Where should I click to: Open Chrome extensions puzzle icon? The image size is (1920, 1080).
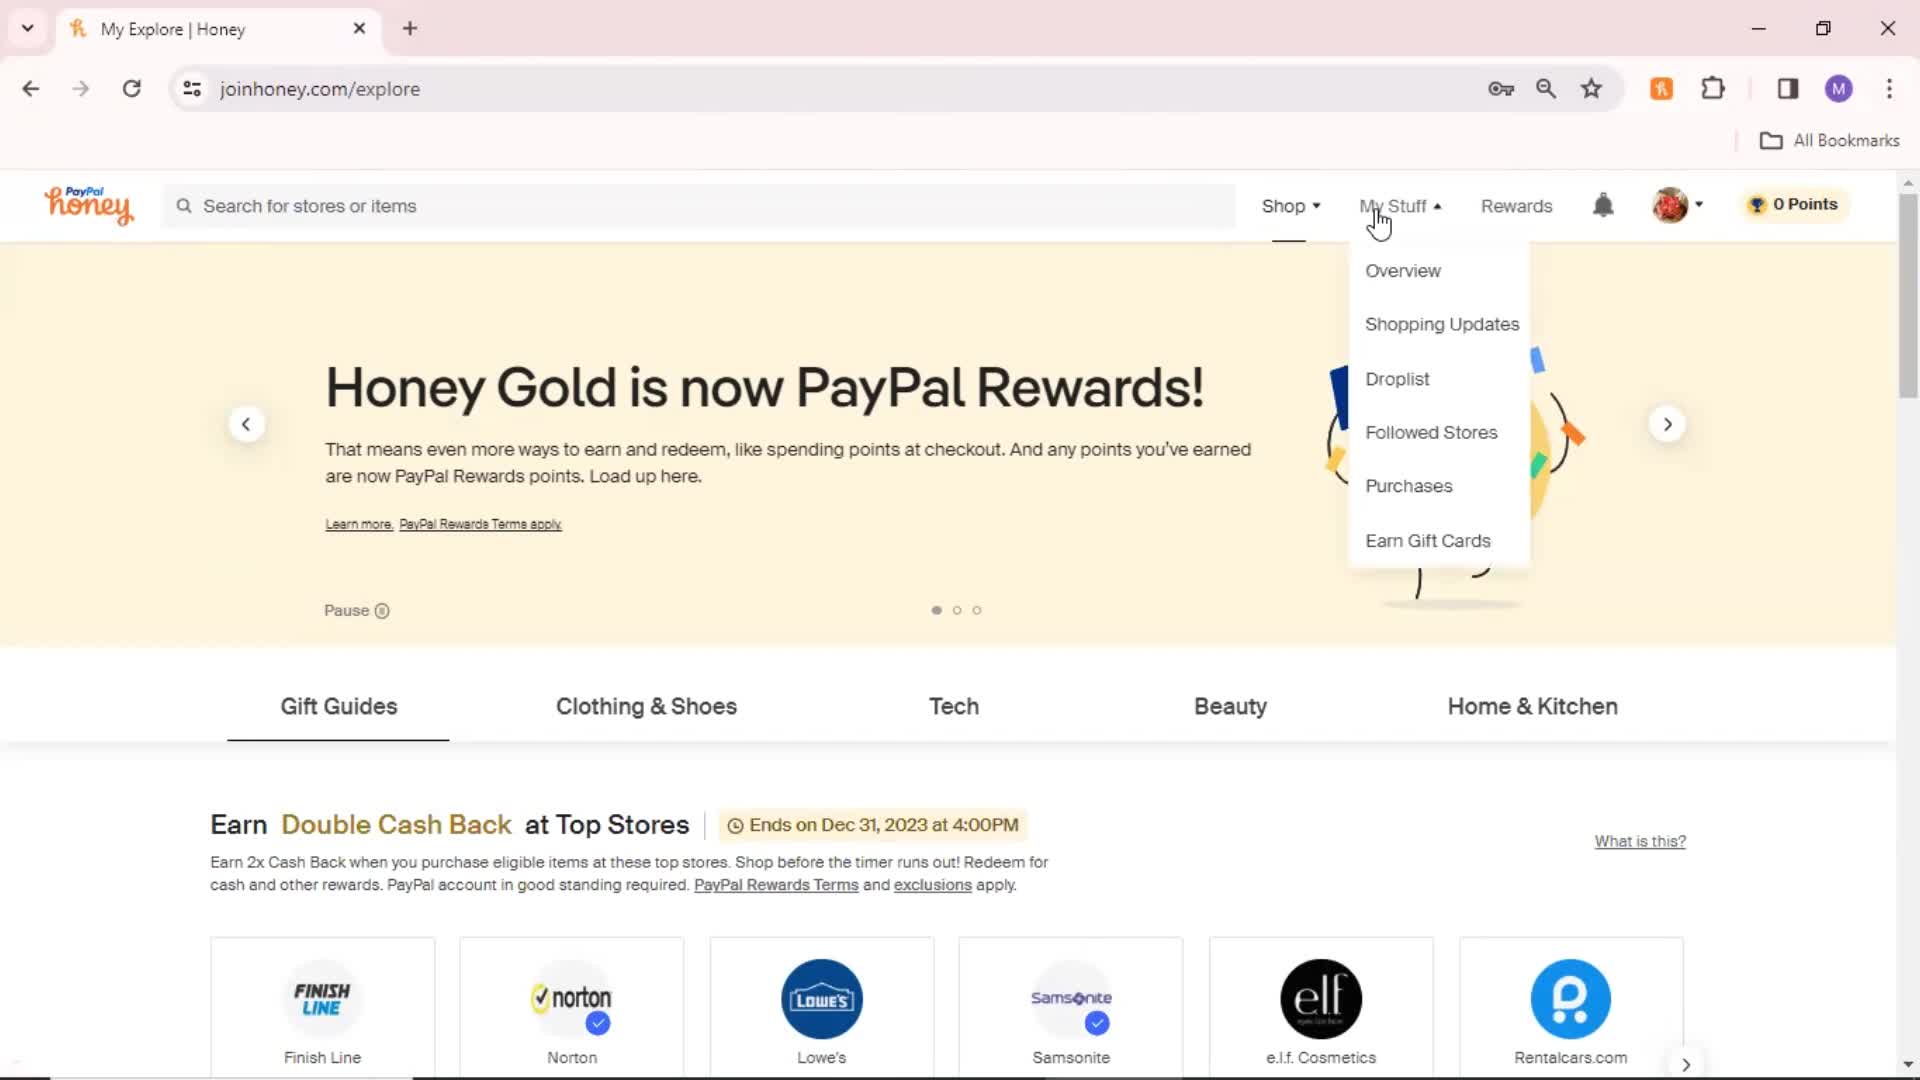(x=1713, y=89)
